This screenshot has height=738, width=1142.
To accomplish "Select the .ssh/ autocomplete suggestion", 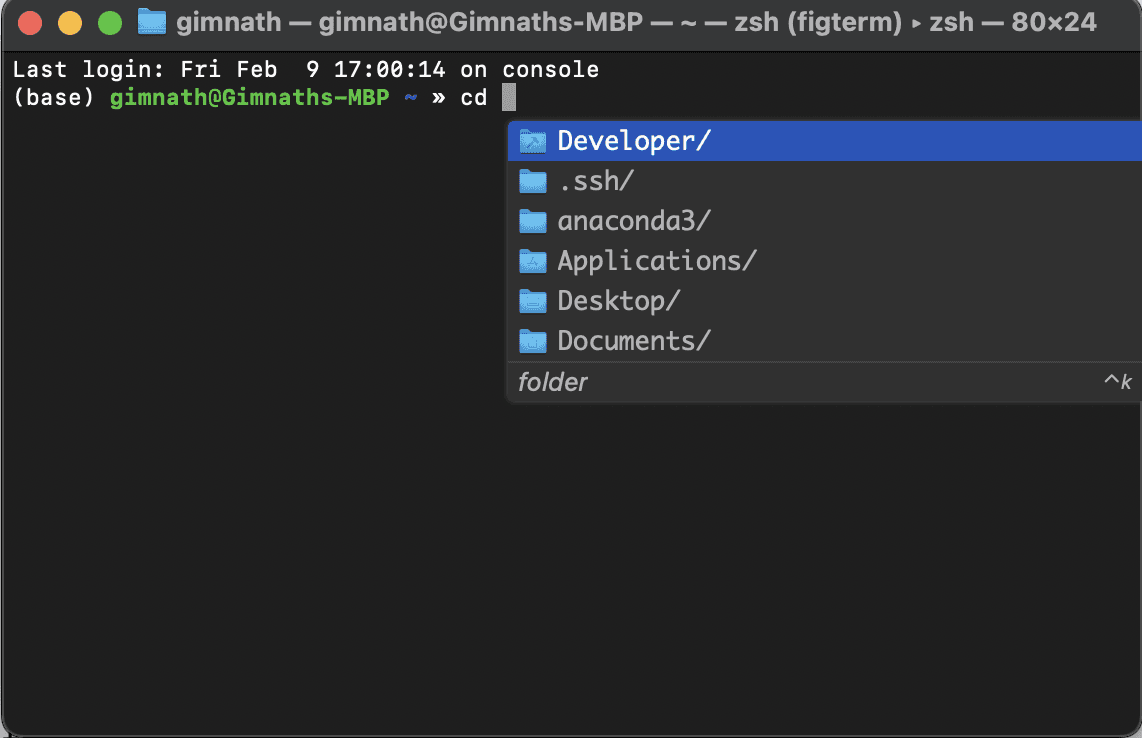I will click(x=824, y=181).
